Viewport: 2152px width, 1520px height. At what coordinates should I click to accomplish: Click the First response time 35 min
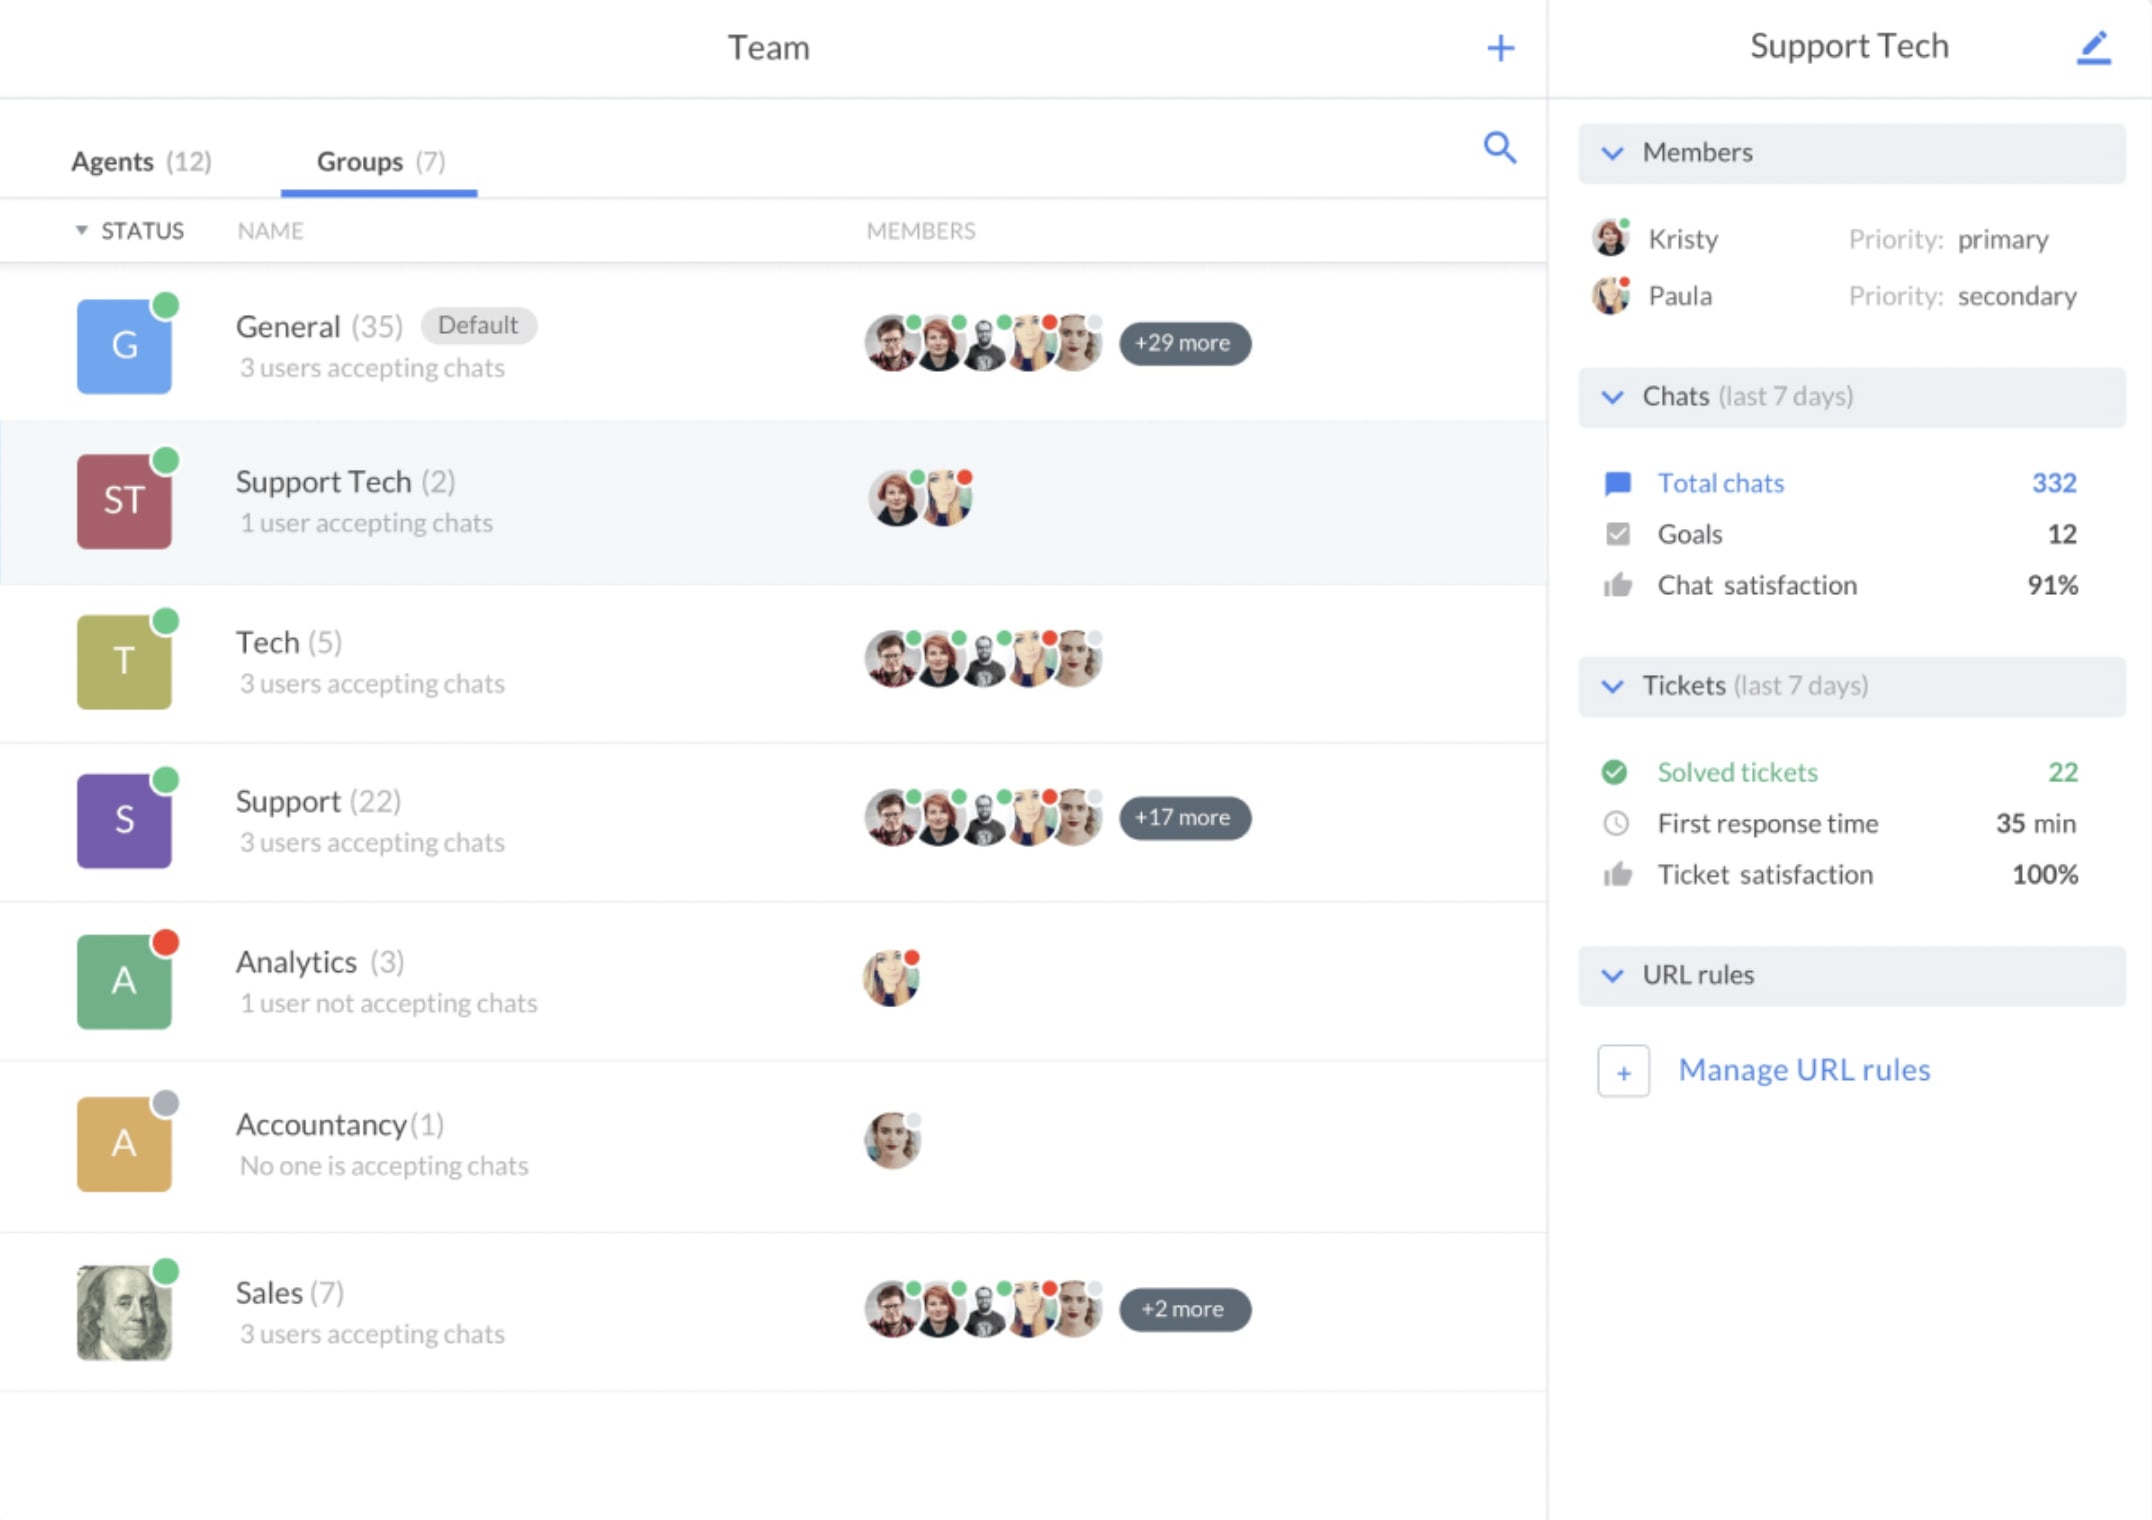[2036, 823]
